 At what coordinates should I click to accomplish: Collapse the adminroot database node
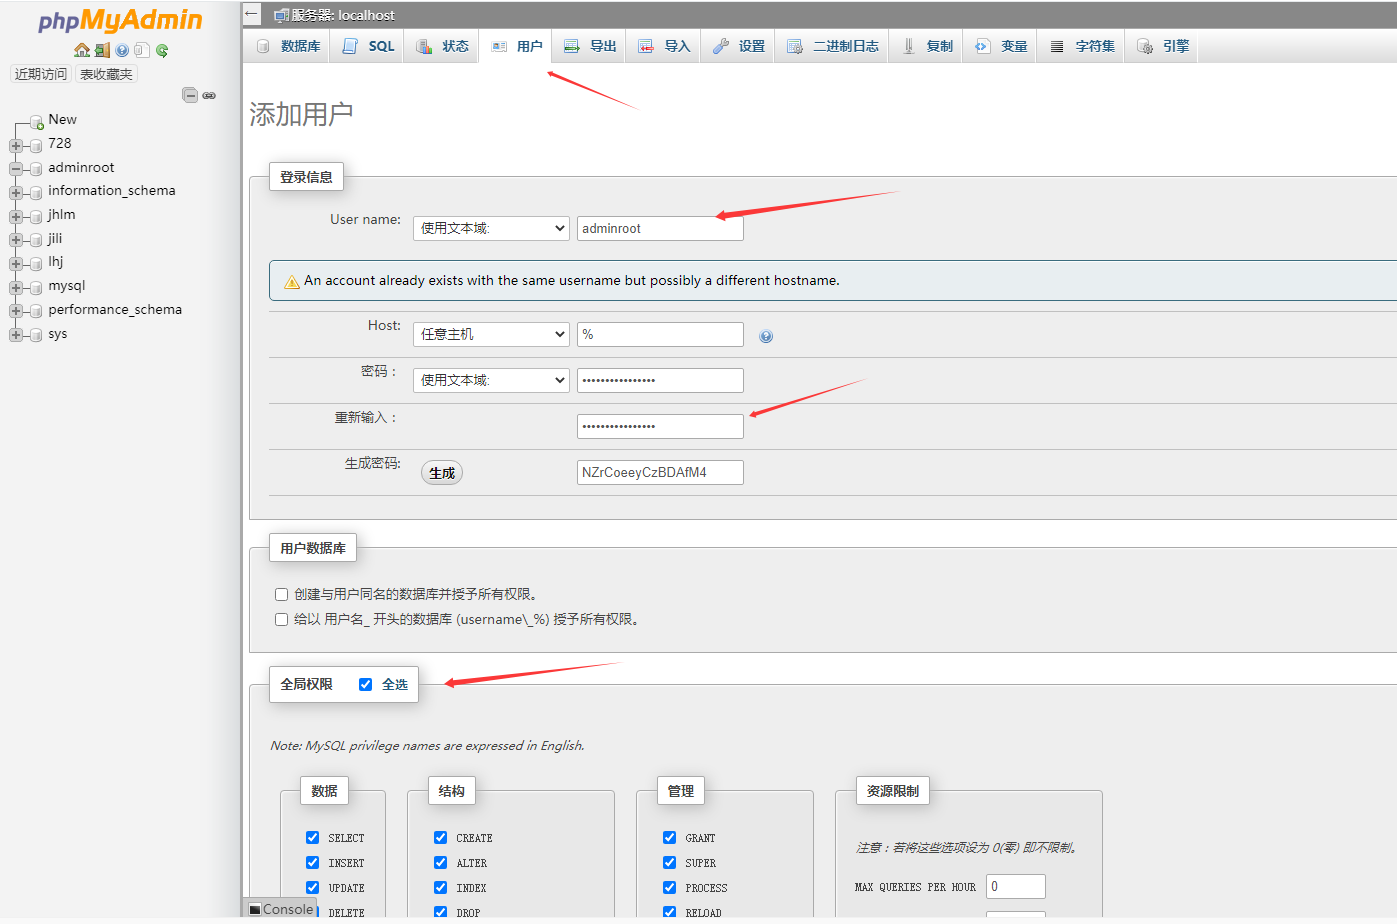tap(15, 169)
